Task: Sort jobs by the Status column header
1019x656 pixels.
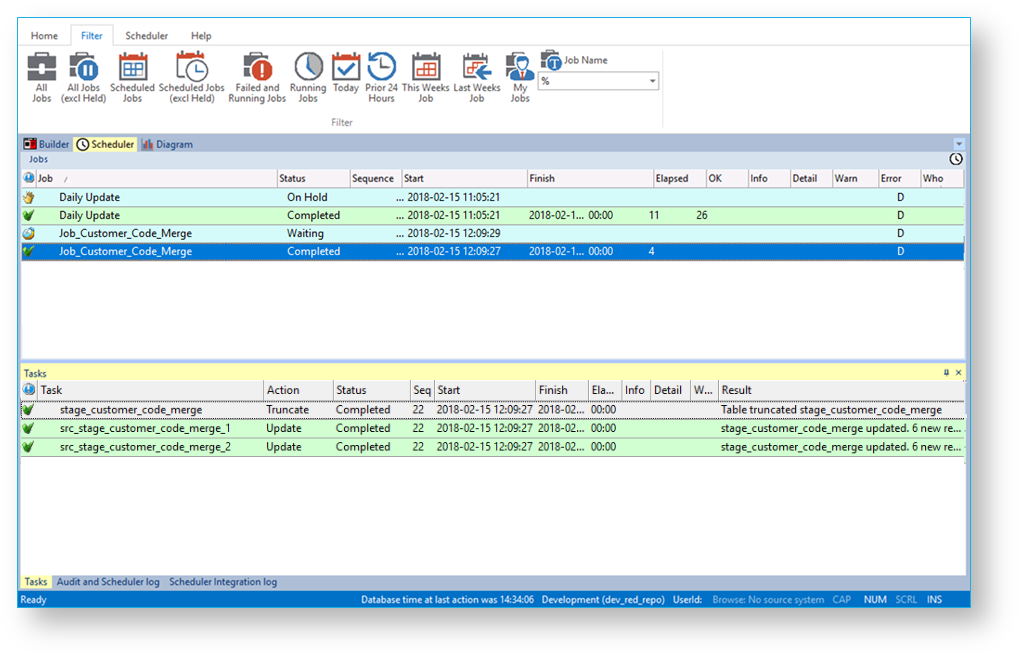Action: point(312,178)
